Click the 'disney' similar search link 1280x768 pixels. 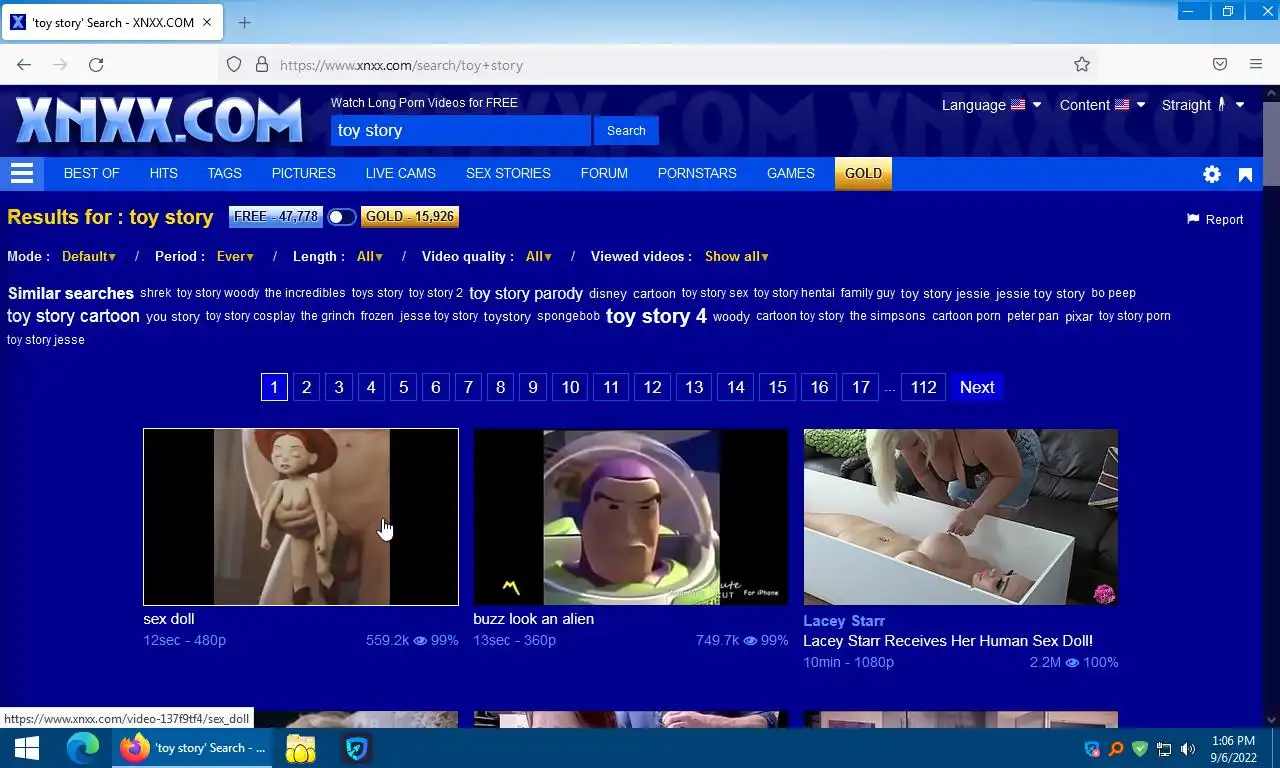(607, 294)
